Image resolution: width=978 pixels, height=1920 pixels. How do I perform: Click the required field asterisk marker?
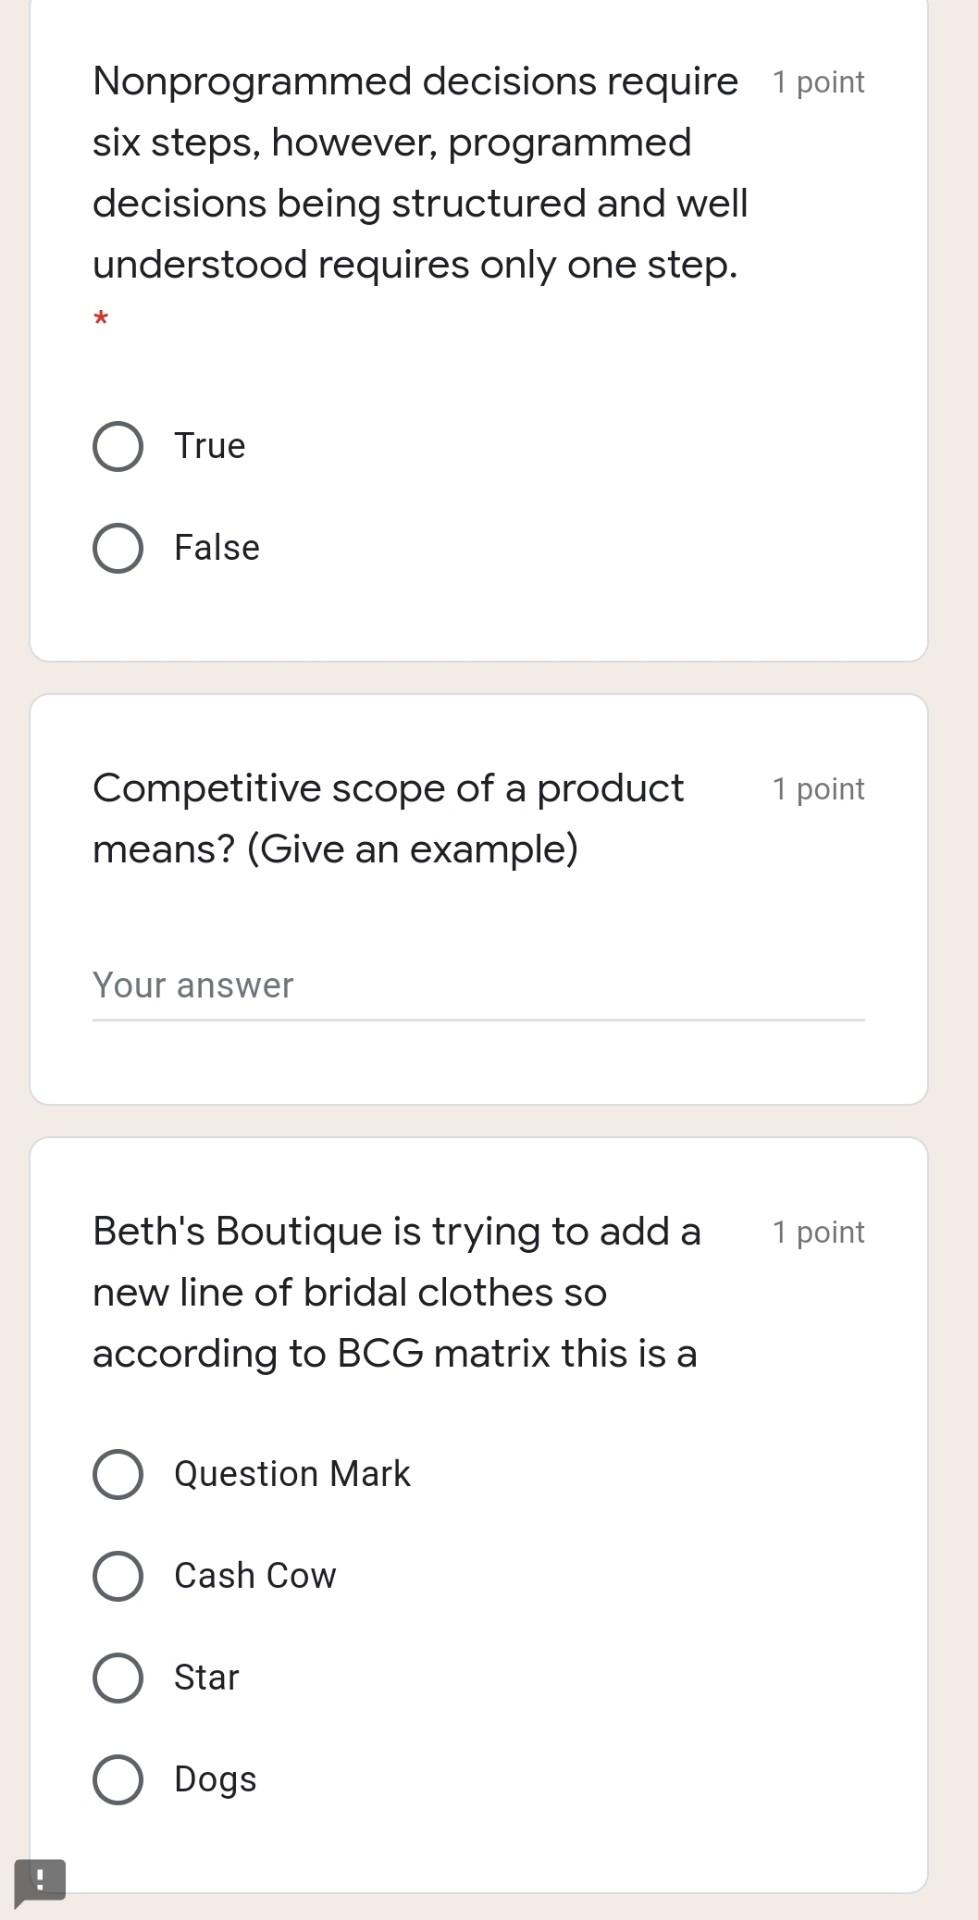pyautogui.click(x=100, y=319)
